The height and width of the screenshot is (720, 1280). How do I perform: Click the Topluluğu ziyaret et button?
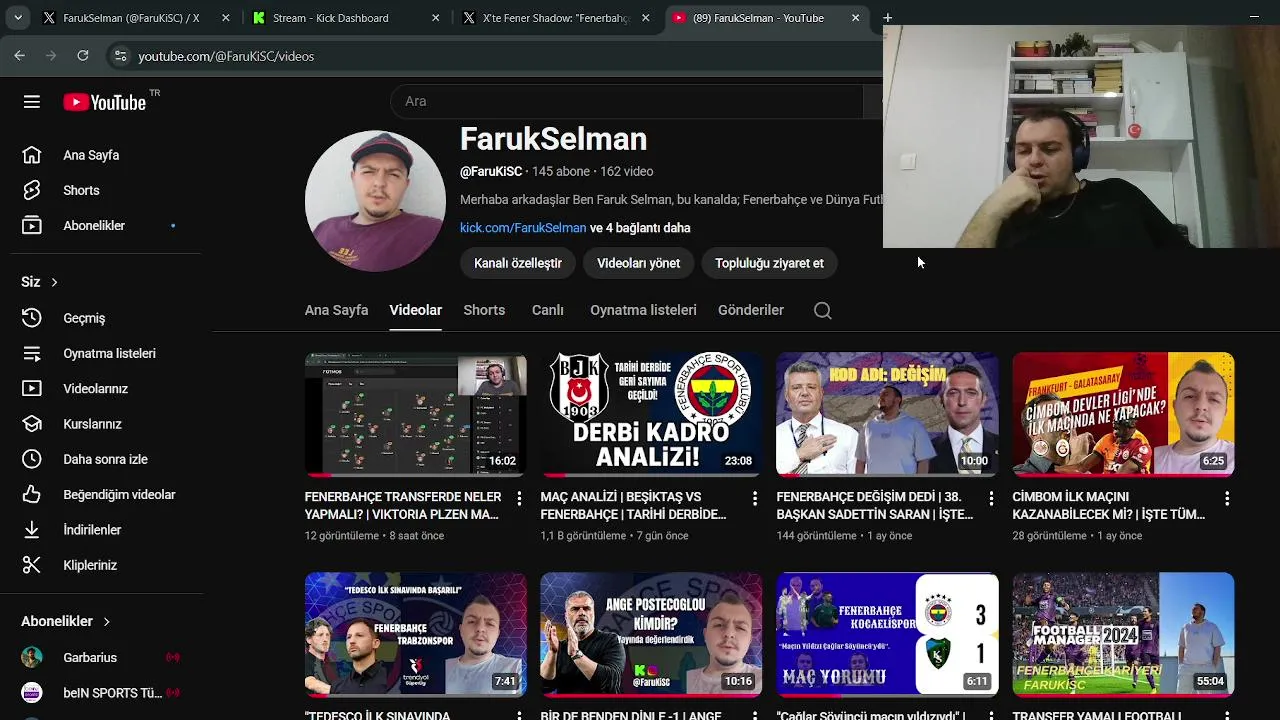(769, 263)
